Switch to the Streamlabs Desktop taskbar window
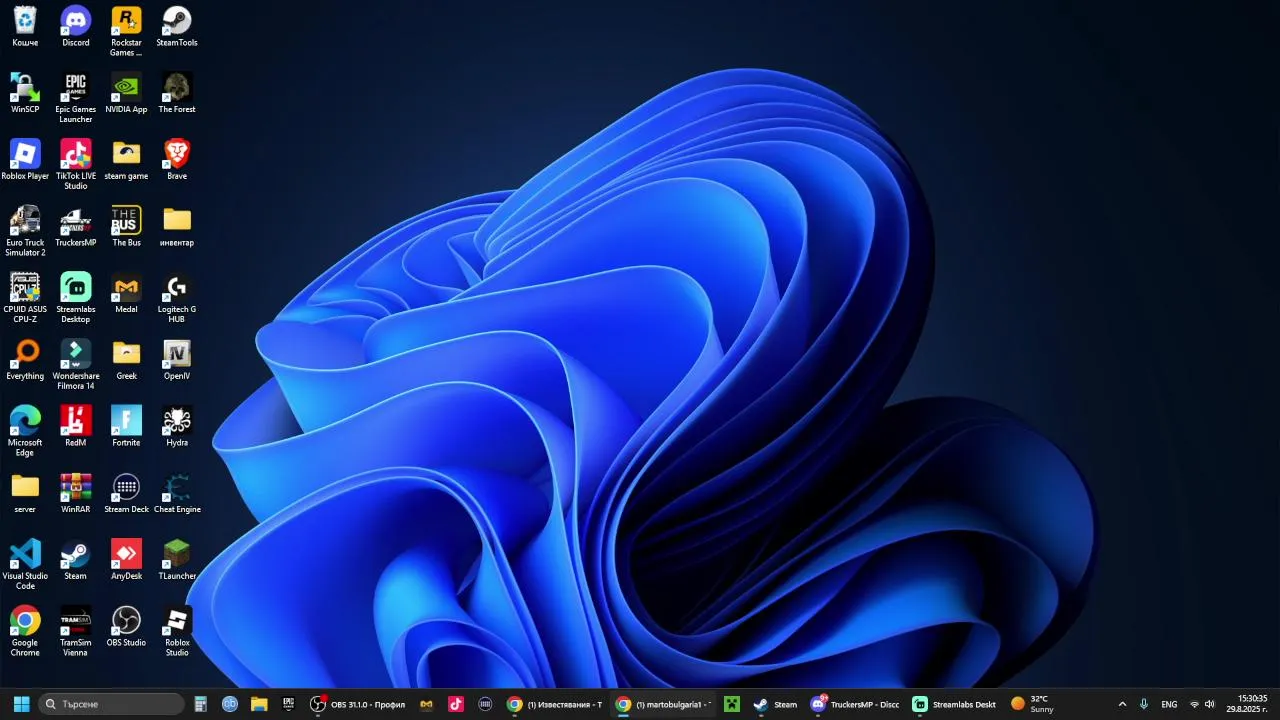 pyautogui.click(x=955, y=704)
